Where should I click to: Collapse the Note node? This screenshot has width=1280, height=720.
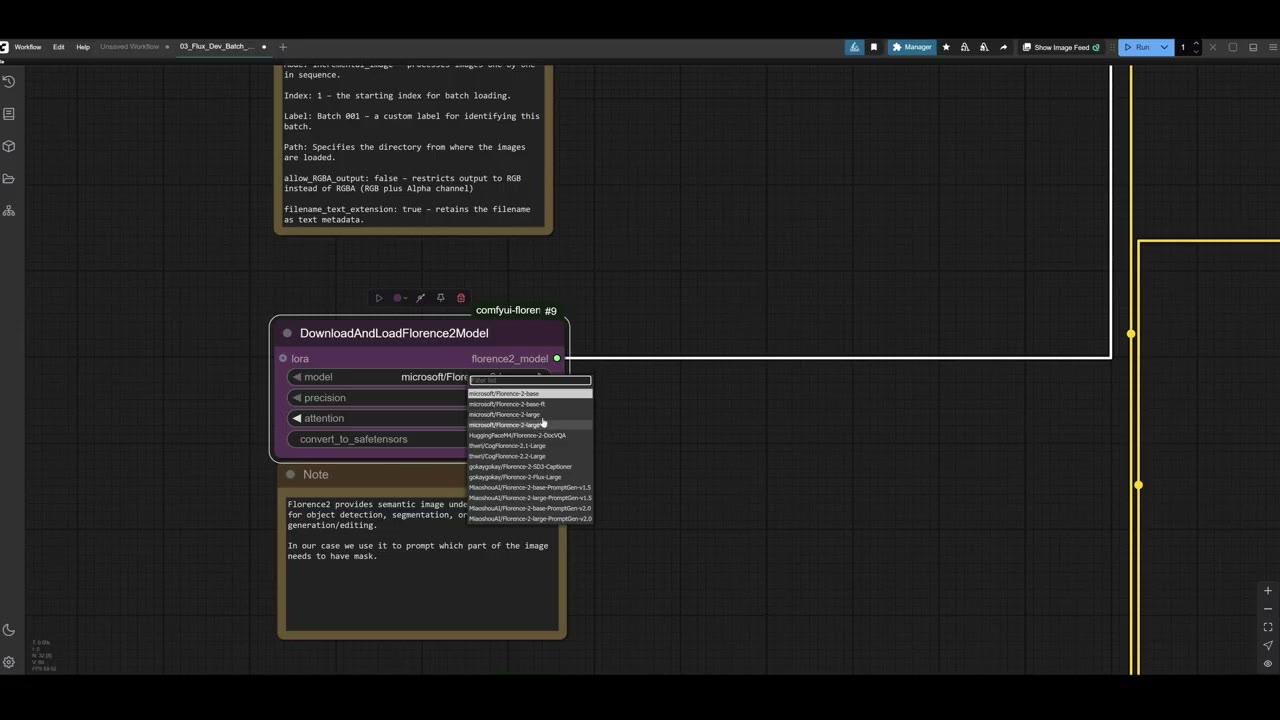click(x=290, y=475)
